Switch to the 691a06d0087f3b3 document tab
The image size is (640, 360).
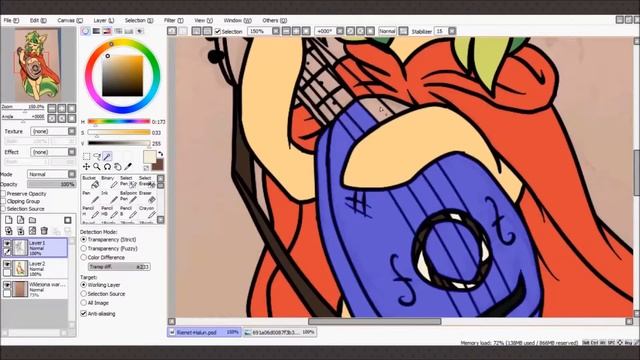[279, 332]
